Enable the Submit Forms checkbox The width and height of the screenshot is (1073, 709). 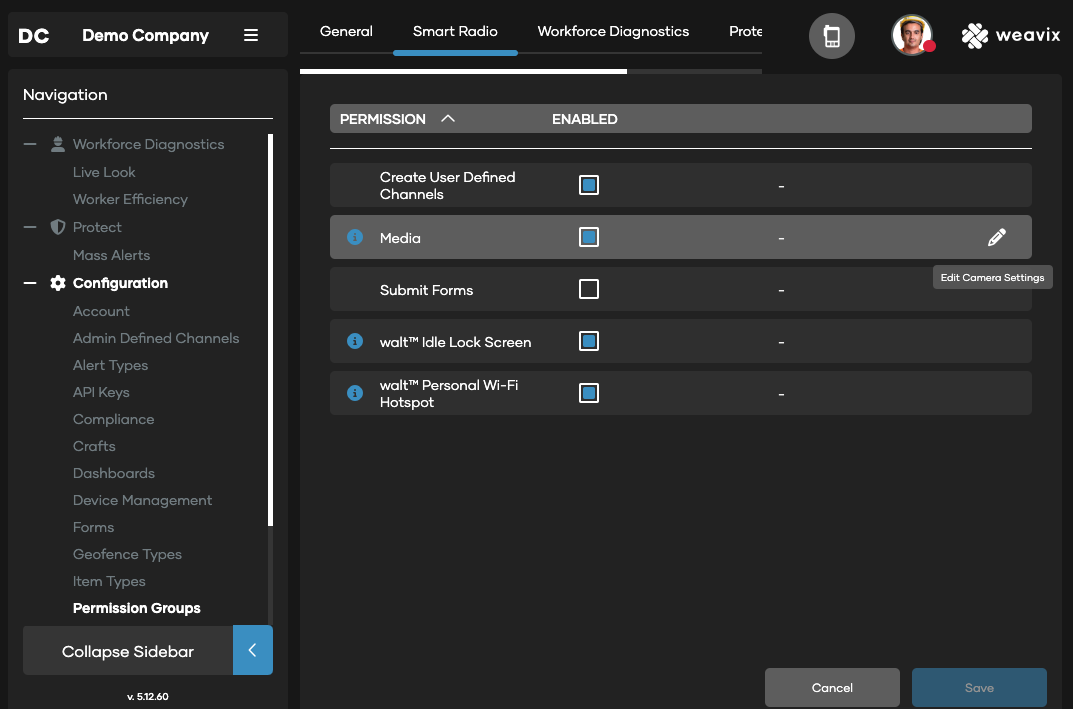point(589,289)
